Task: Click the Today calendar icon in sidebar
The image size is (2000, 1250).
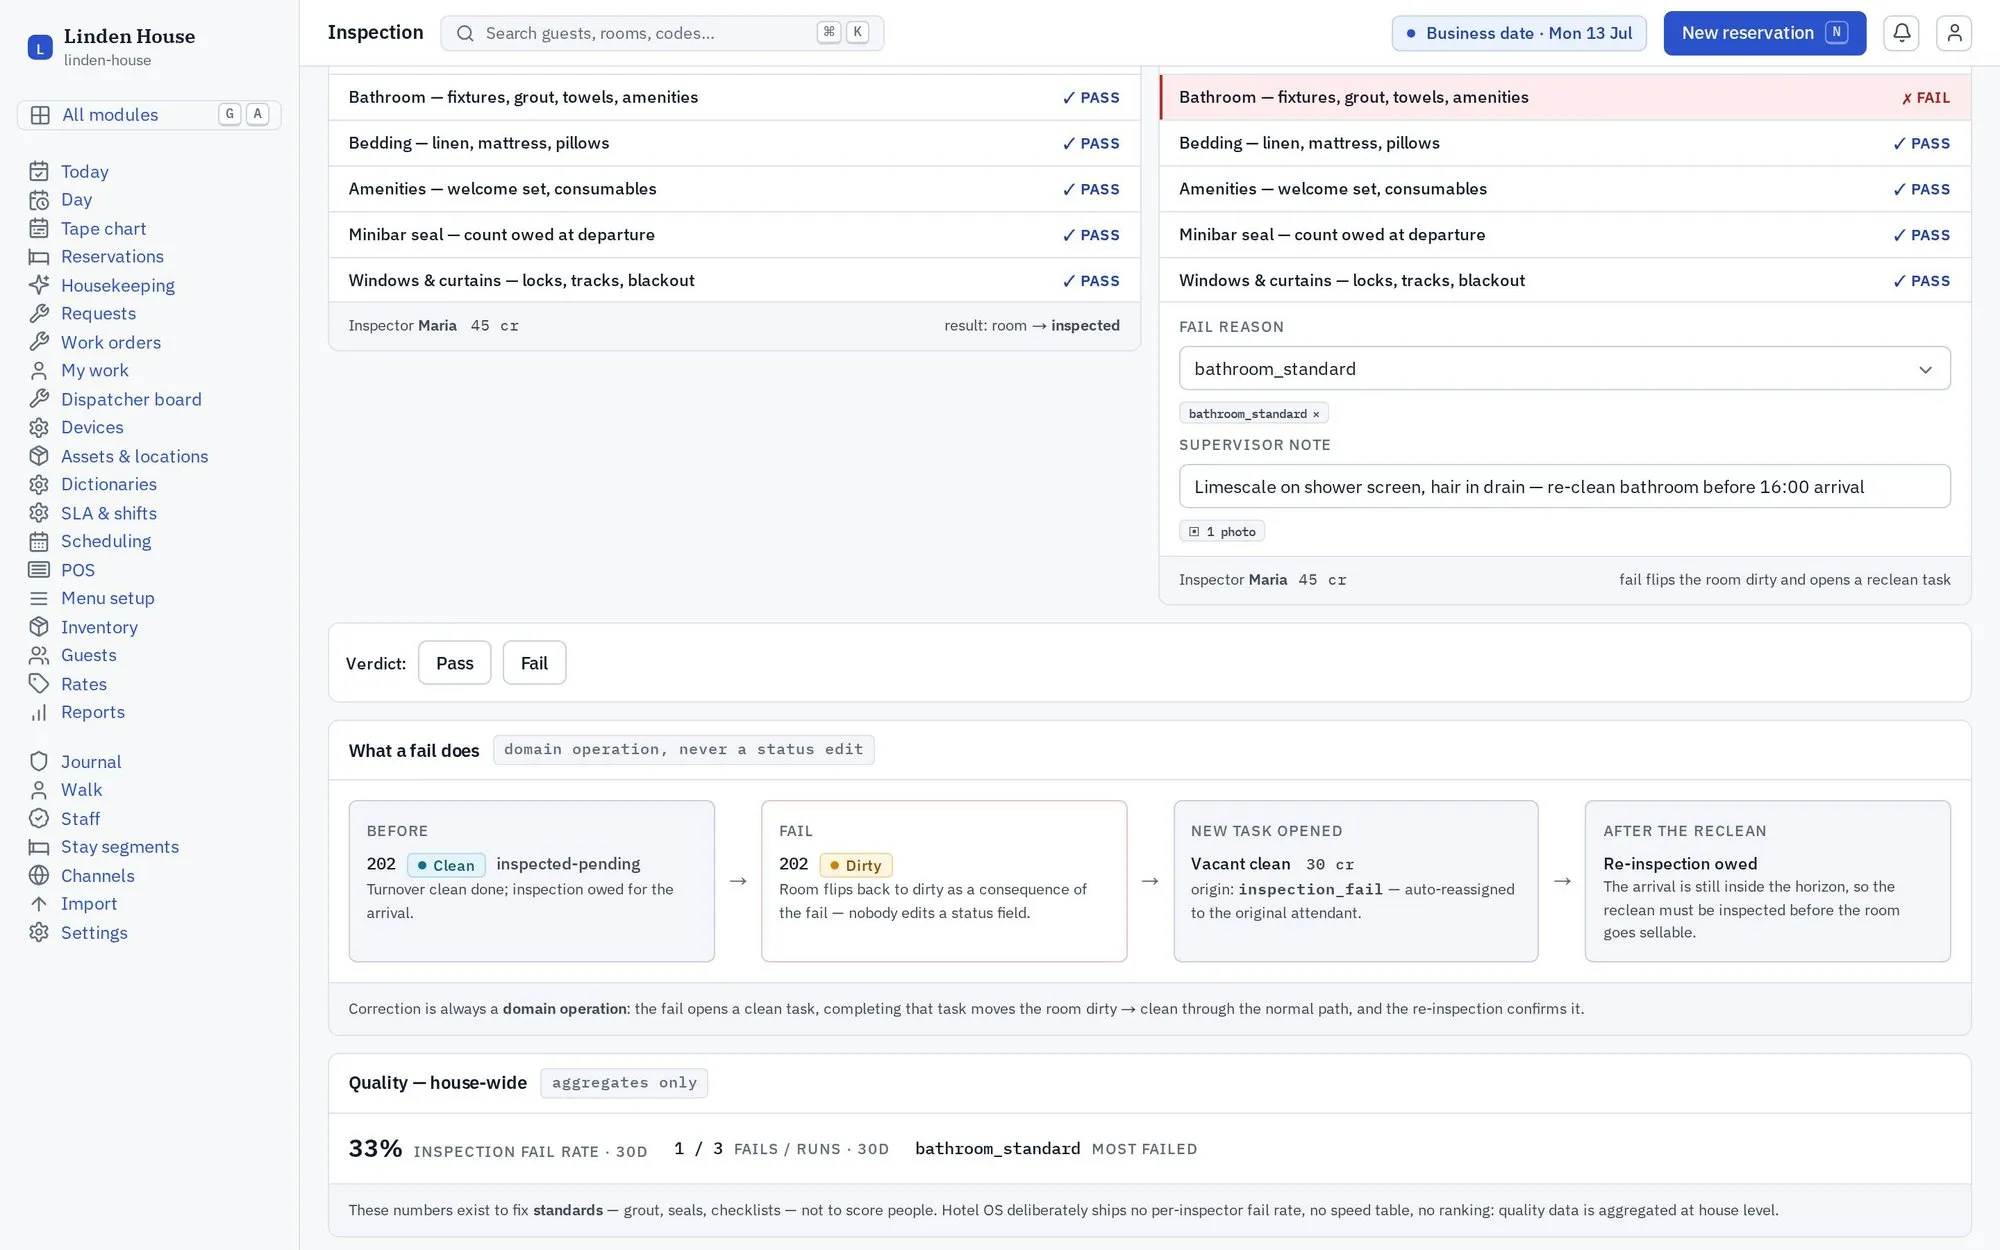Action: click(39, 171)
